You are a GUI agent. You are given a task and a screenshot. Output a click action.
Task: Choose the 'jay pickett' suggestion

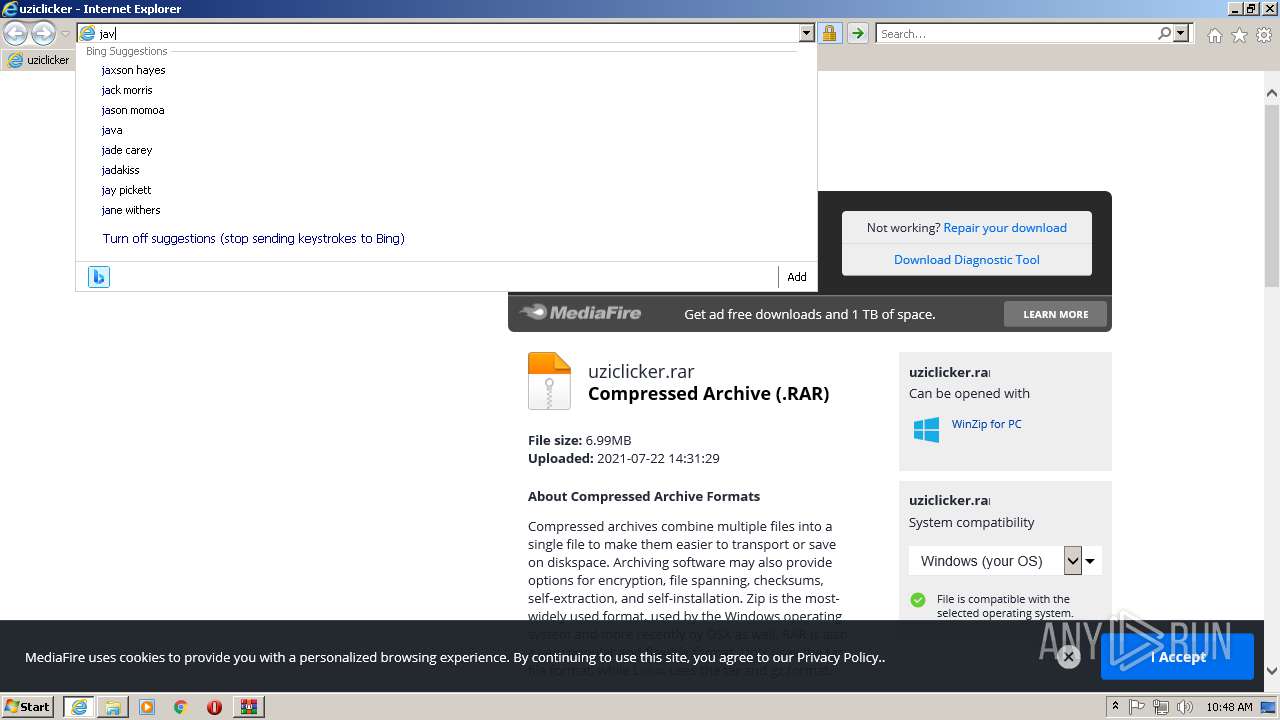(126, 190)
